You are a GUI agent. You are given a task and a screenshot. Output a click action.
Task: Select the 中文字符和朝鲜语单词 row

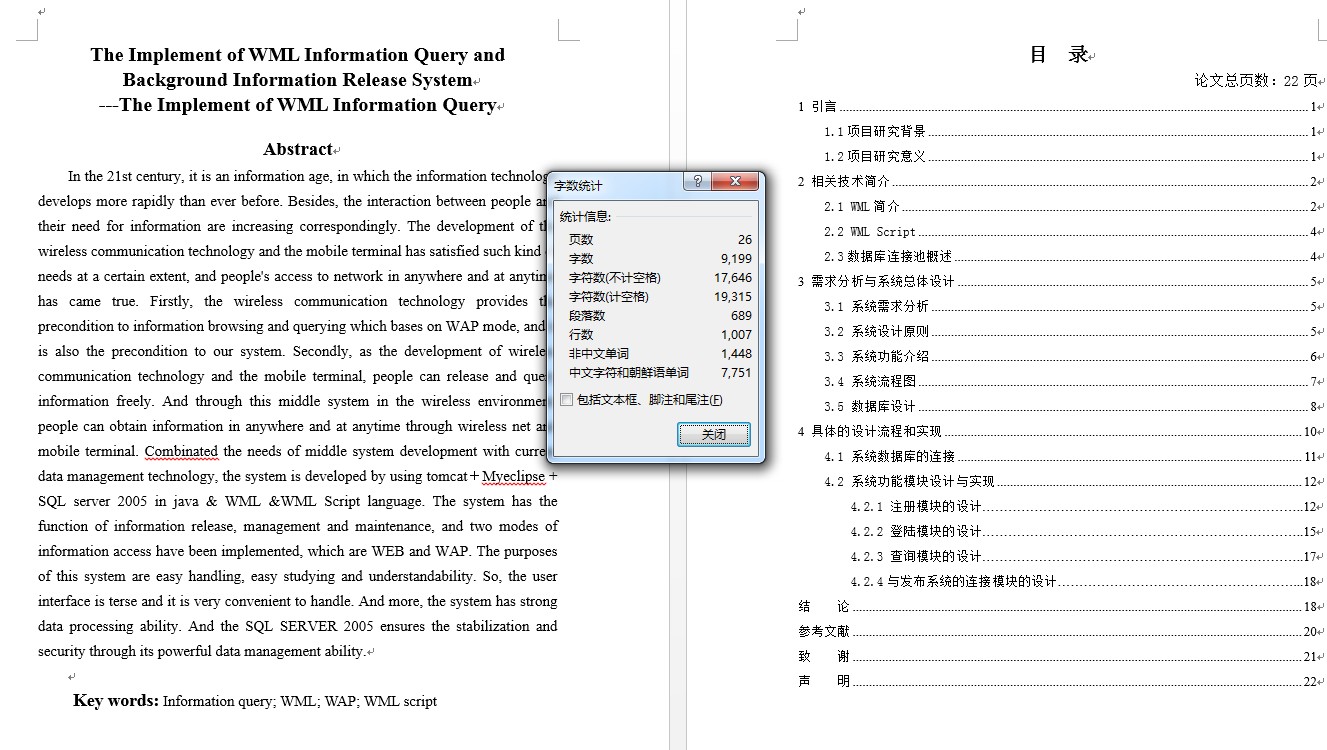click(x=660, y=373)
